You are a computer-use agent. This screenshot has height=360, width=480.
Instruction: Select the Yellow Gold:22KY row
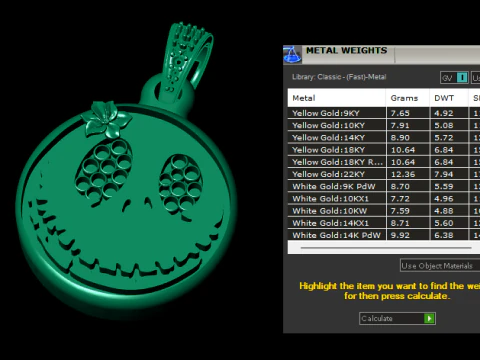[384, 174]
